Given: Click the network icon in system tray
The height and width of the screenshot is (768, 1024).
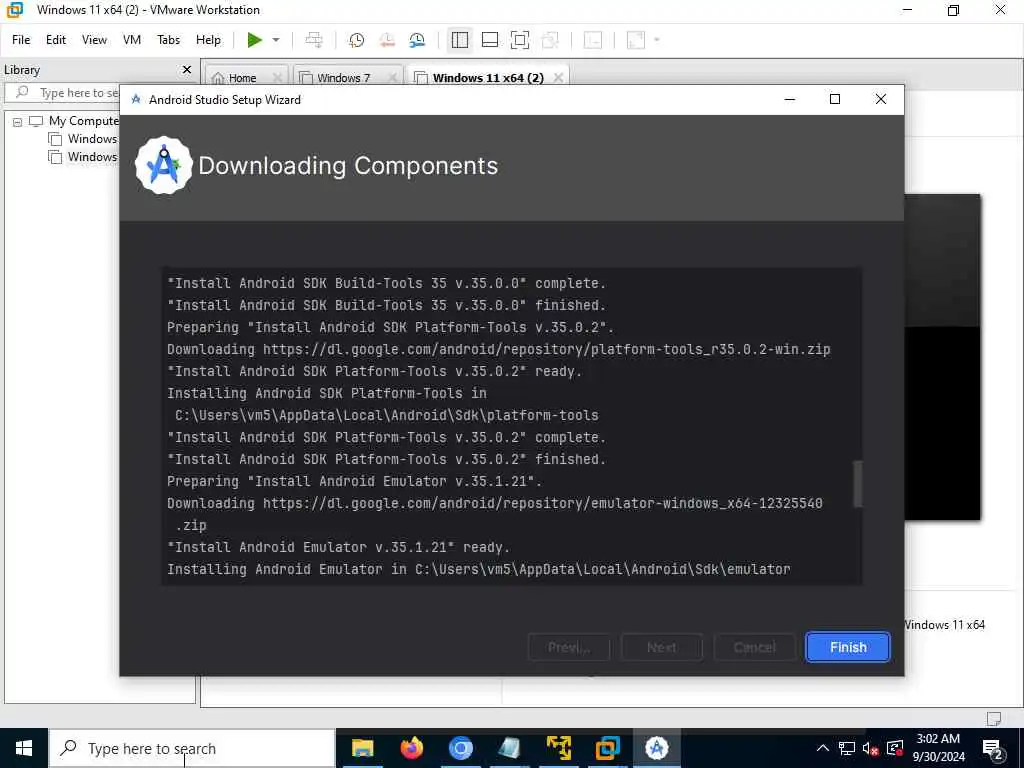Looking at the screenshot, I should 846,748.
